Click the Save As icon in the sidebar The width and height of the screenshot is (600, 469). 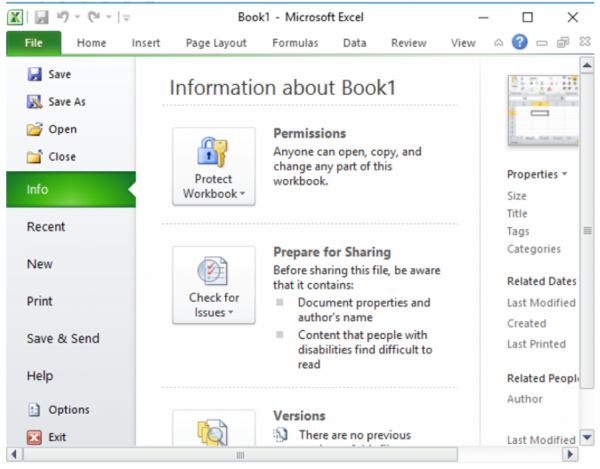pos(34,102)
